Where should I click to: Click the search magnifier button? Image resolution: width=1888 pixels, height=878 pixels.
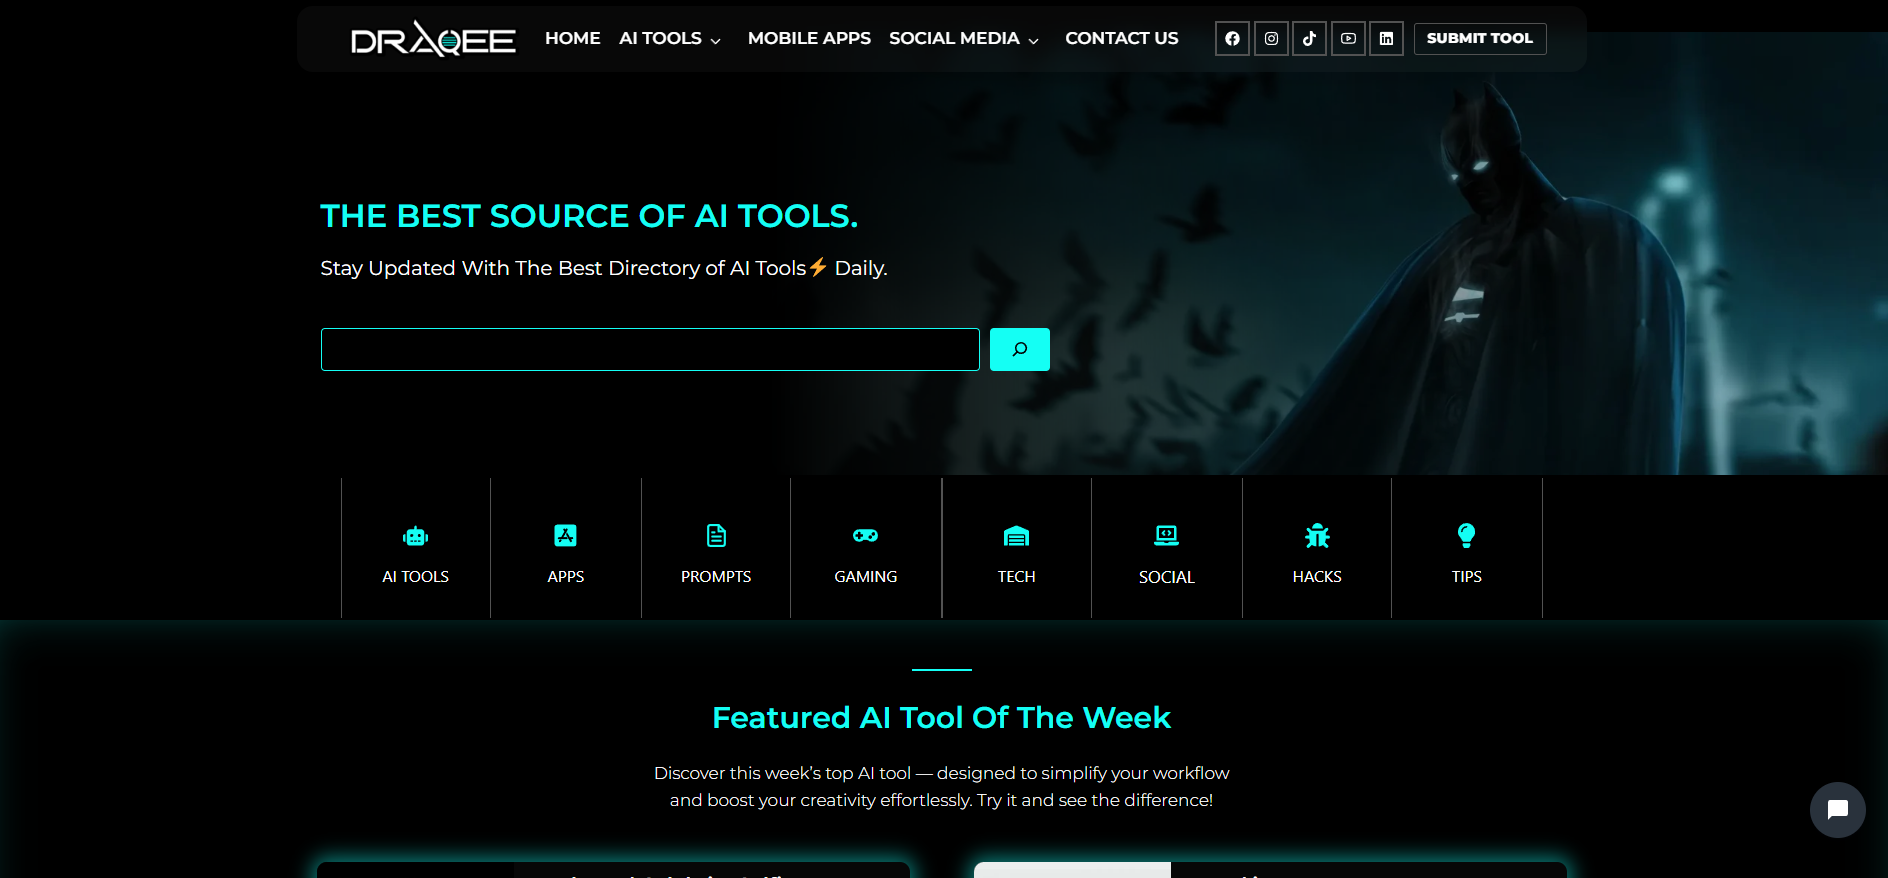(1019, 349)
